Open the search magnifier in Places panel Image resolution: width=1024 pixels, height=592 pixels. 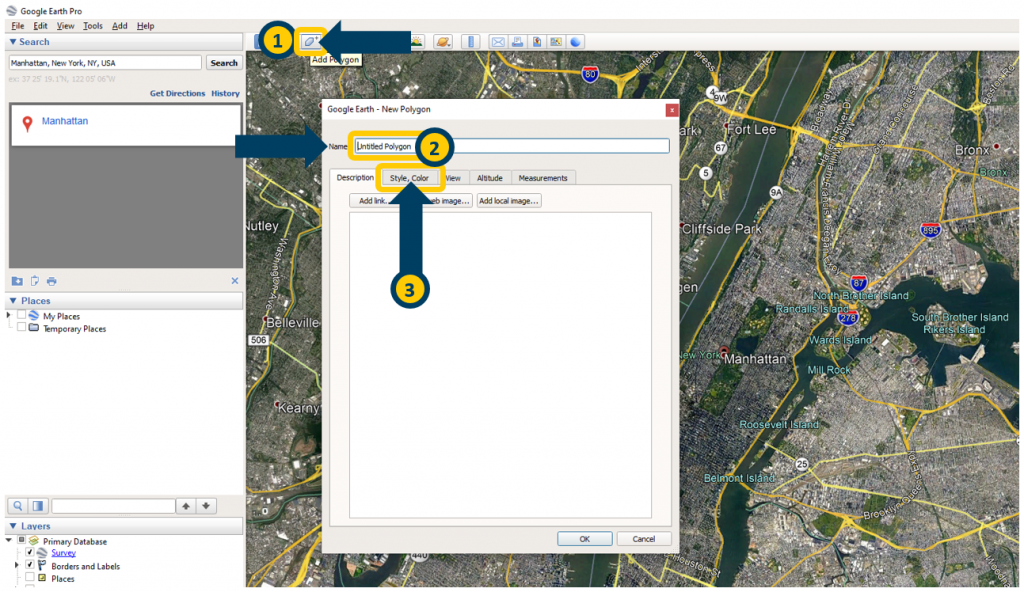click(17, 505)
